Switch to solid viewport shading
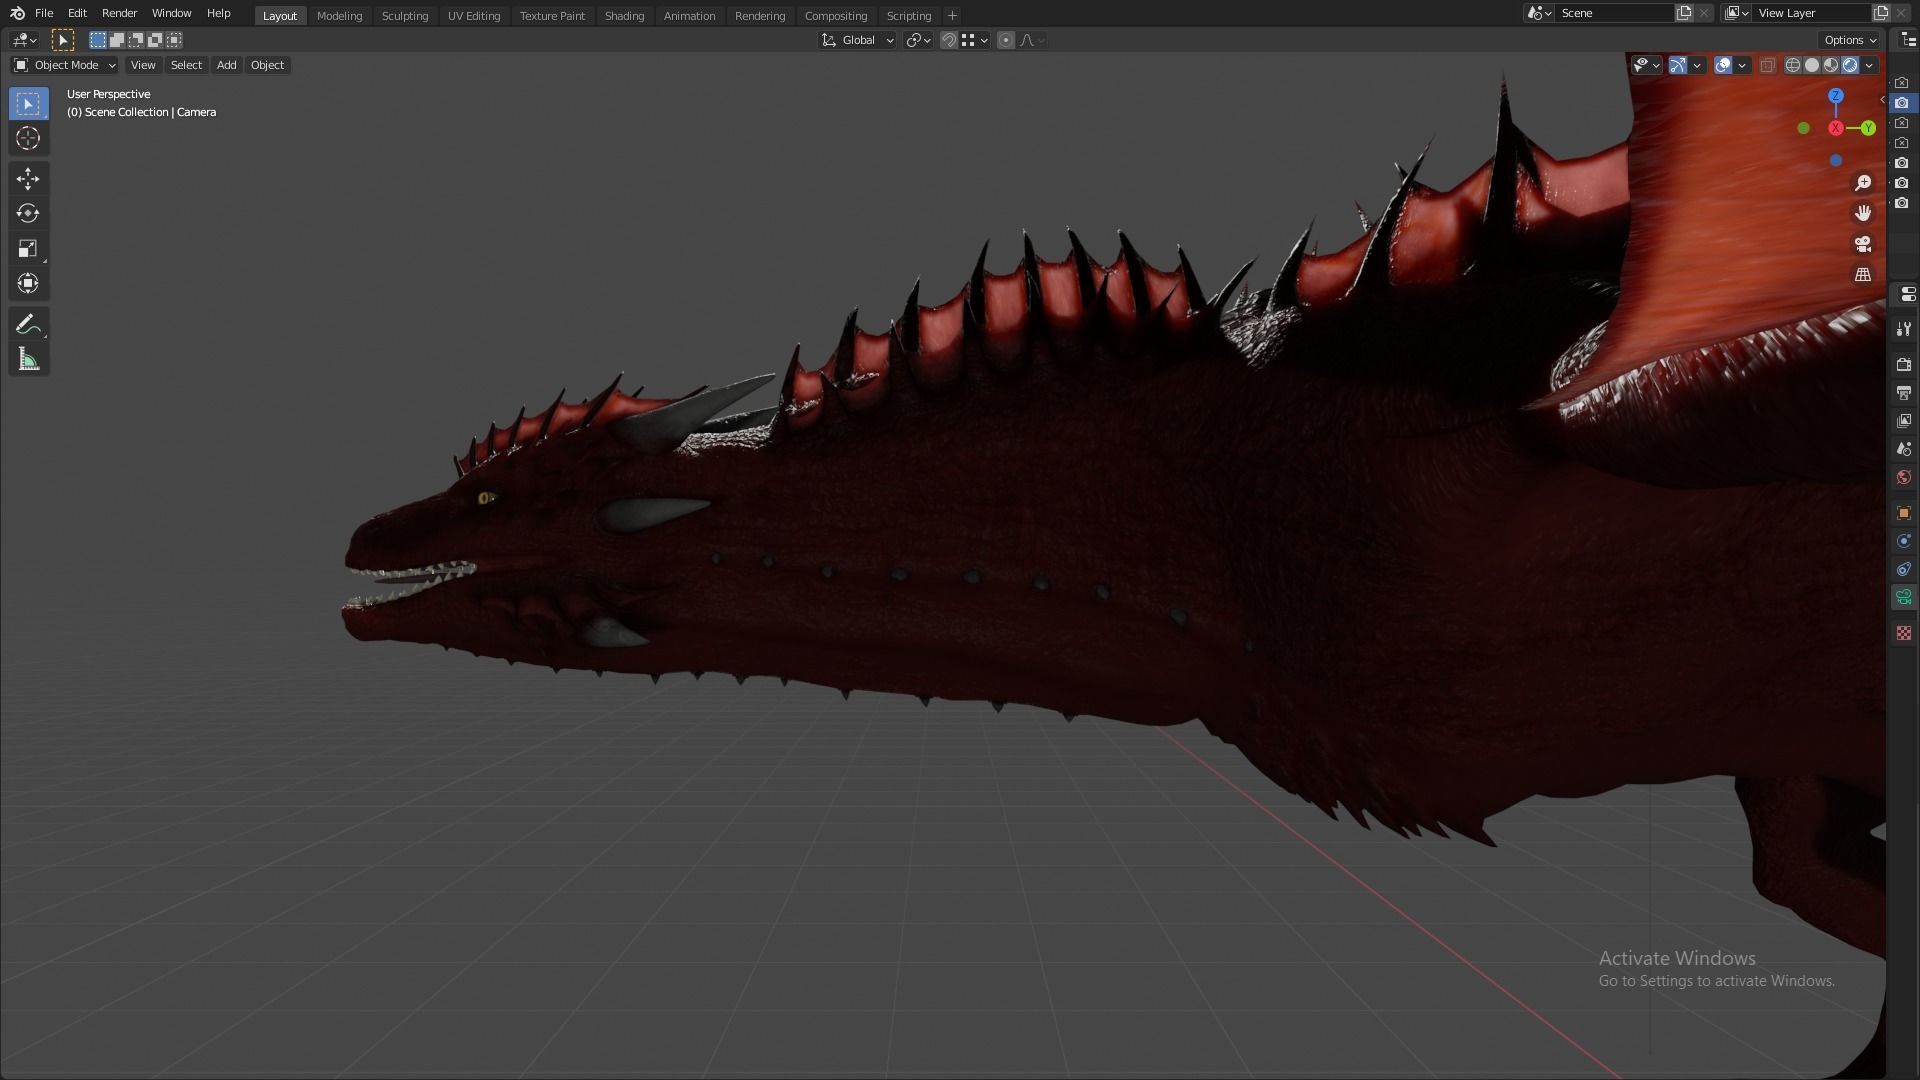Image resolution: width=1920 pixels, height=1080 pixels. tap(1812, 65)
